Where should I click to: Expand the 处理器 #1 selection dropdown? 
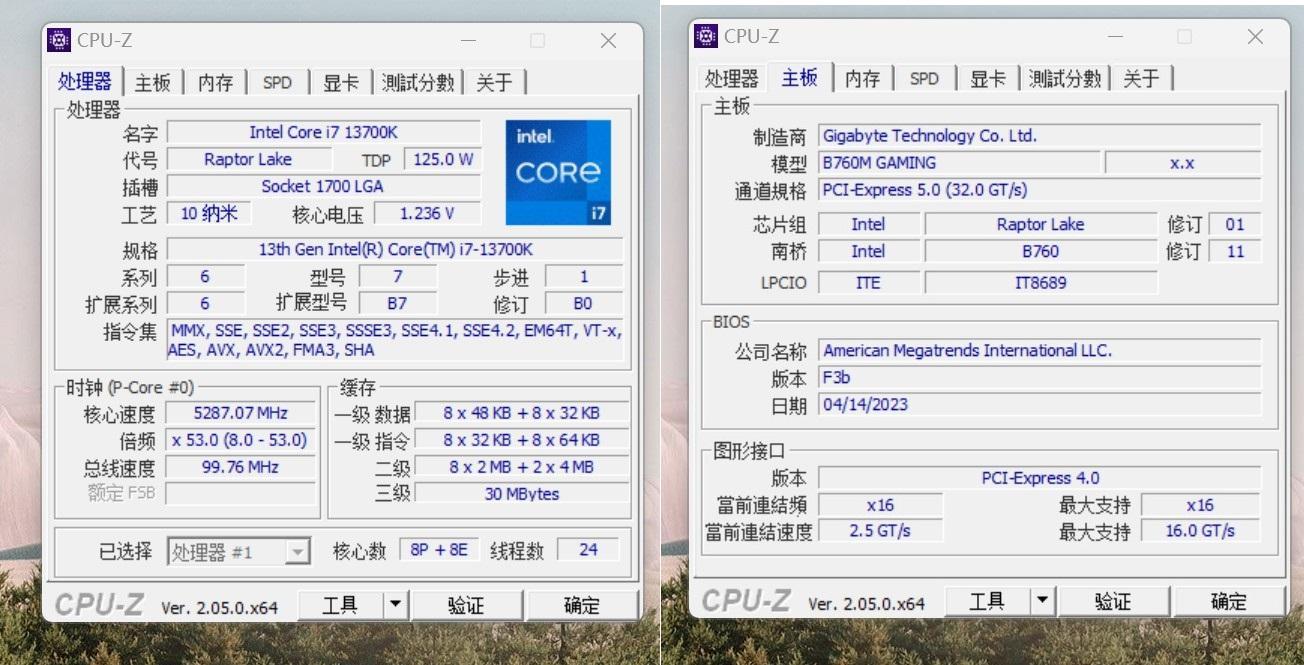click(x=297, y=551)
